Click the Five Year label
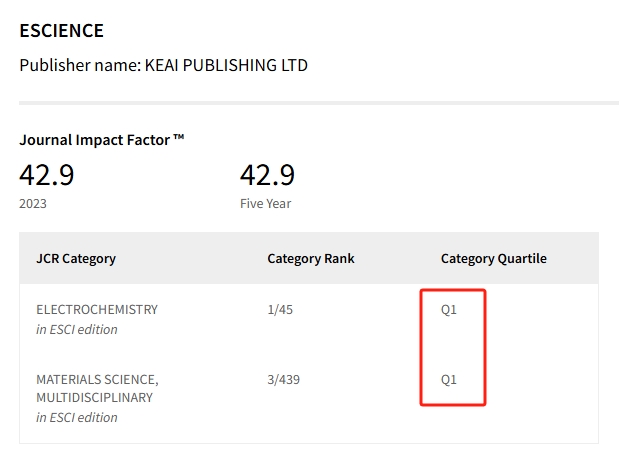621x453 pixels. [265, 204]
